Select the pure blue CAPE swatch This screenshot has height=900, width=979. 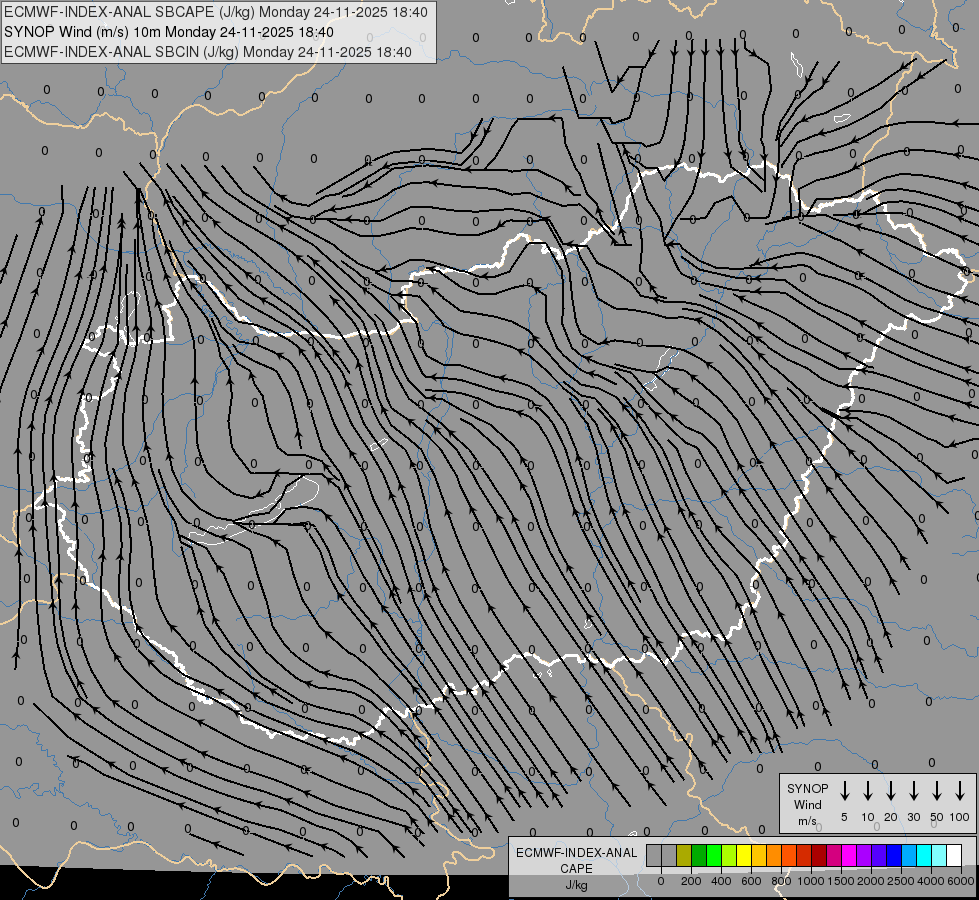[x=894, y=855]
